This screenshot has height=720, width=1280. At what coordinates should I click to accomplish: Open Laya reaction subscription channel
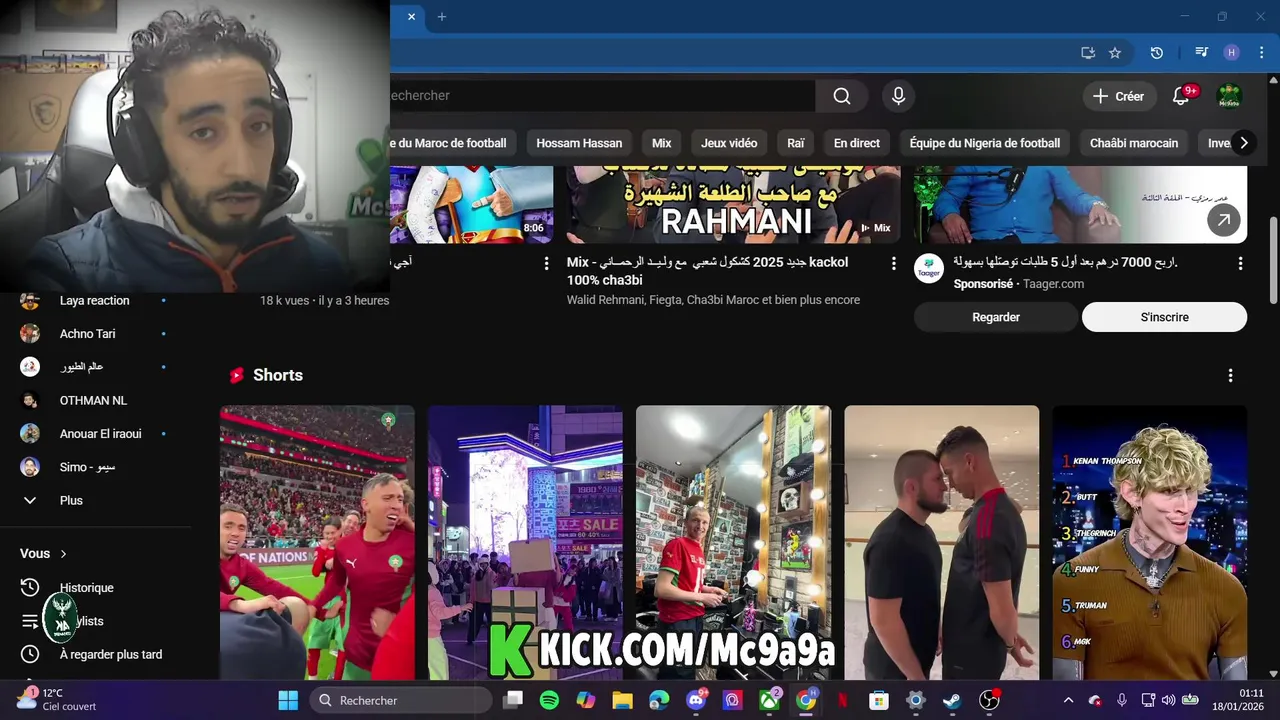94,300
